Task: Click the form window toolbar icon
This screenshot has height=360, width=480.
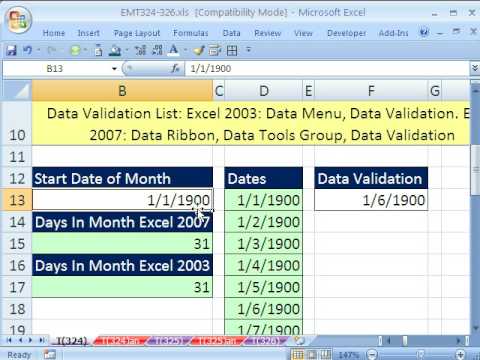Action: tap(215, 50)
